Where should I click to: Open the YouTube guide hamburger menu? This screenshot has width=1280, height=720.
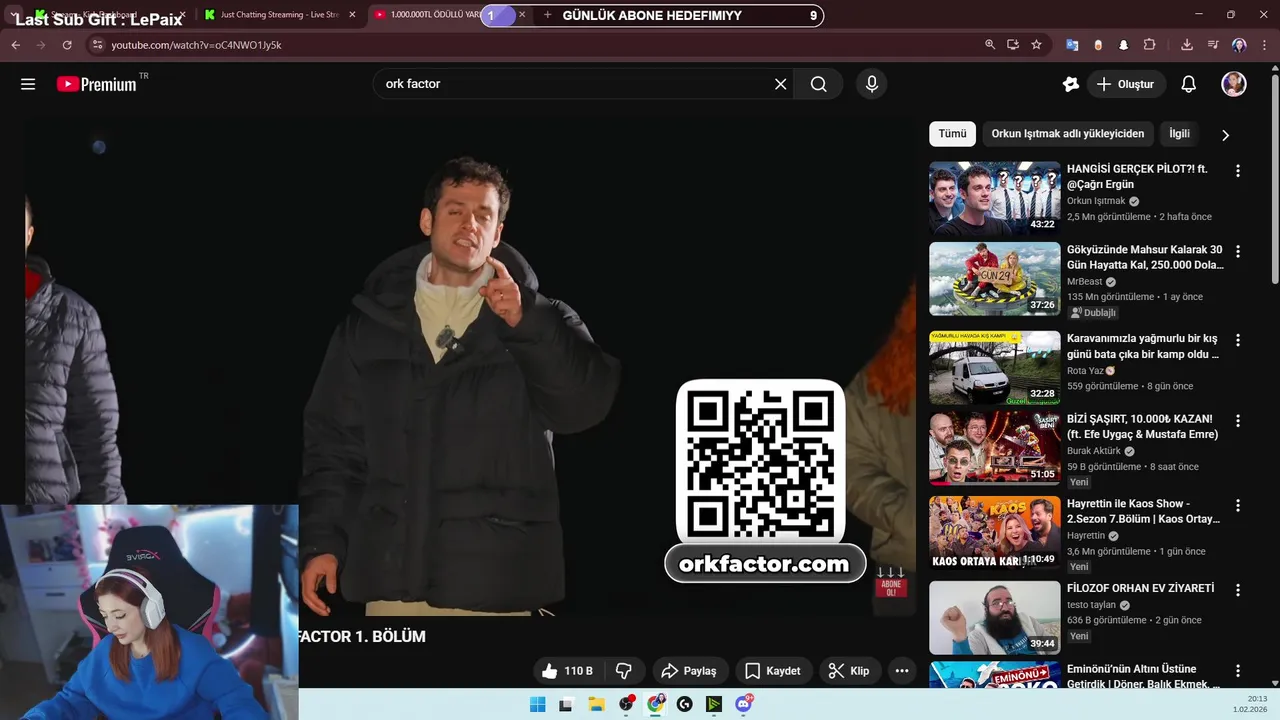[28, 84]
